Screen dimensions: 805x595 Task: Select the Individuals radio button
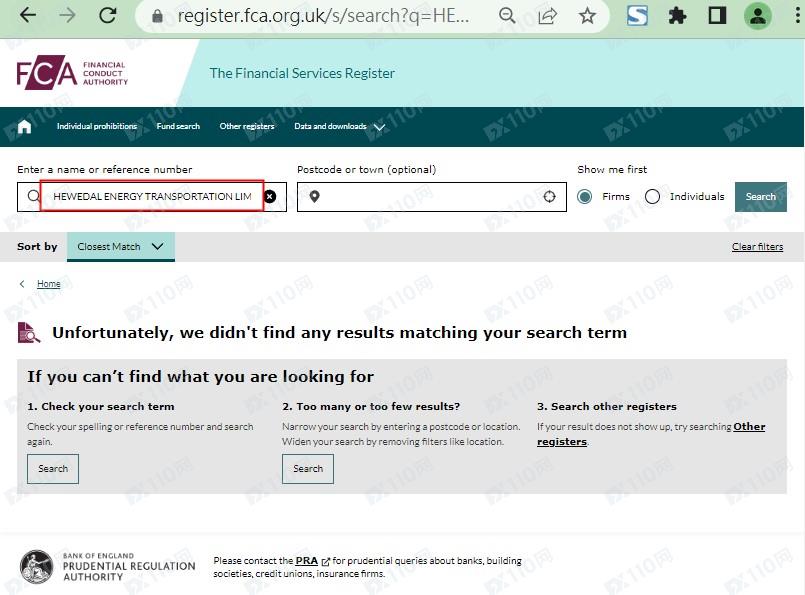point(653,196)
